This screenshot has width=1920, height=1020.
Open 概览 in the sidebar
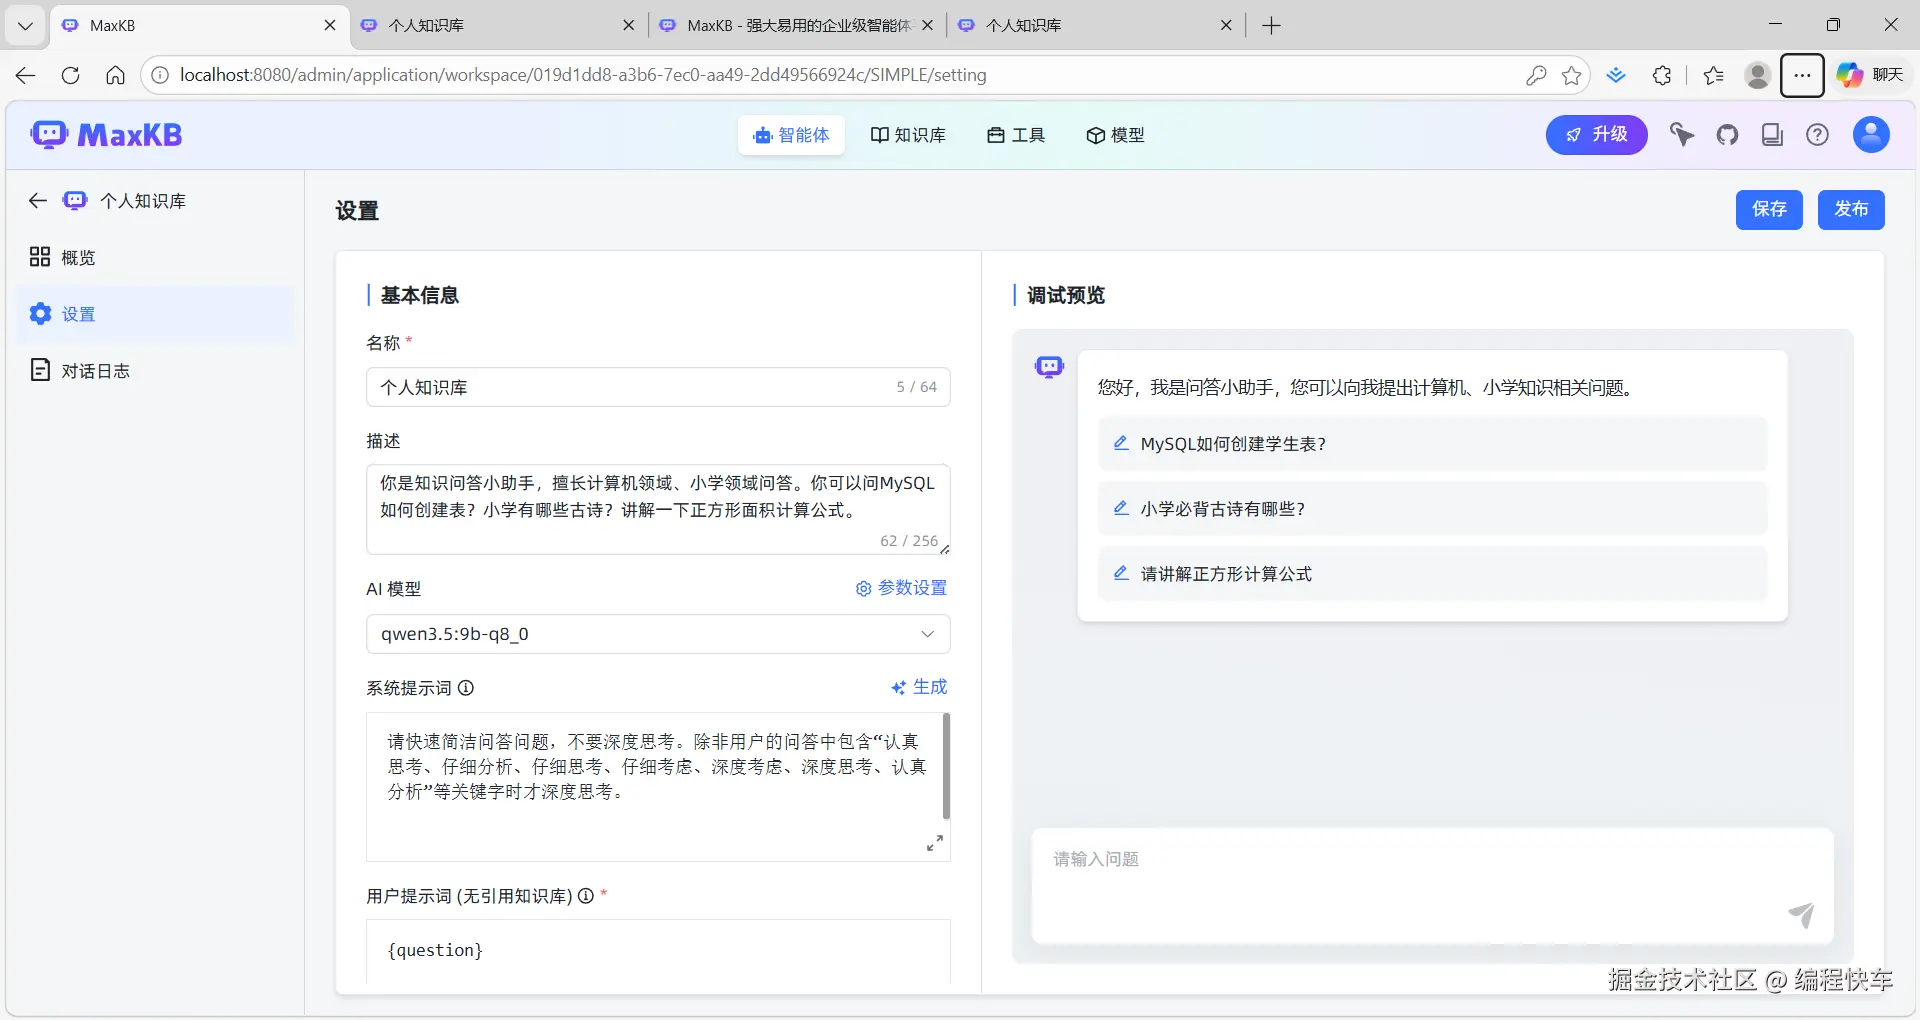coord(155,258)
